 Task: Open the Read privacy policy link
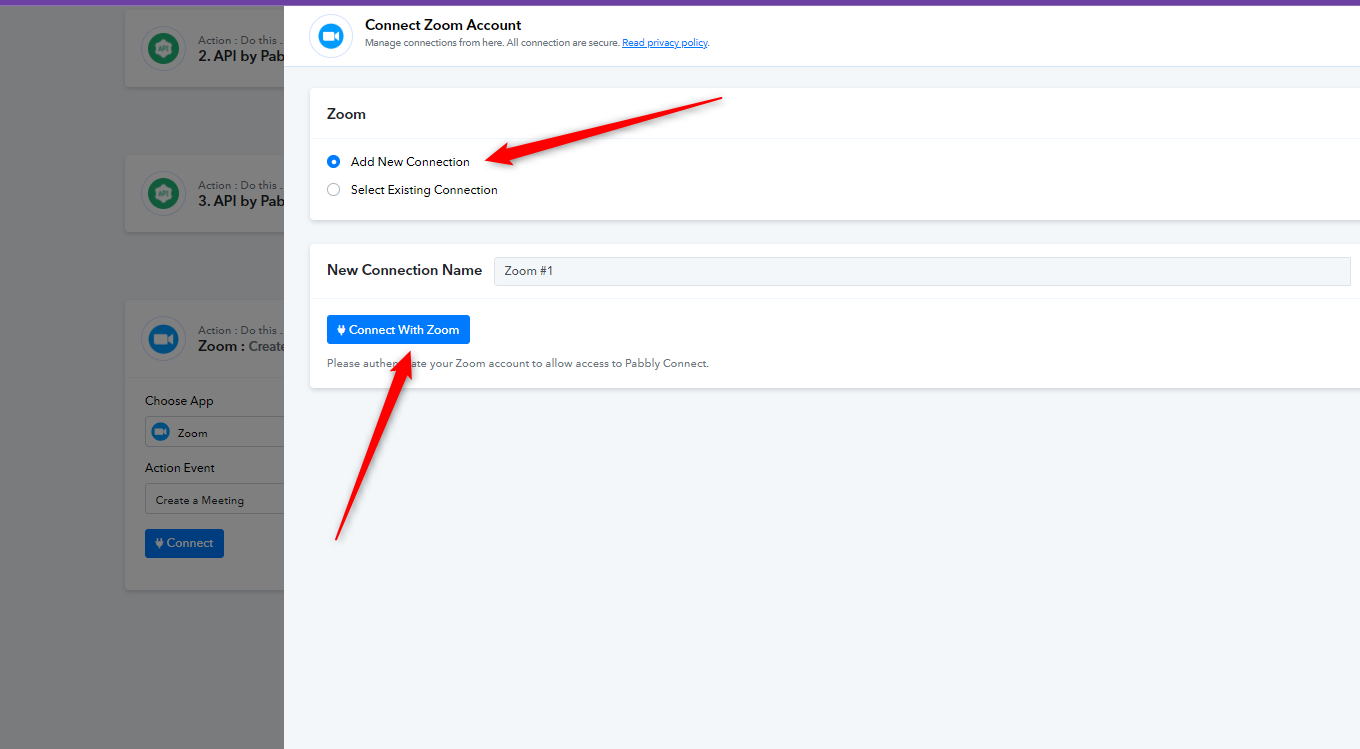point(665,43)
